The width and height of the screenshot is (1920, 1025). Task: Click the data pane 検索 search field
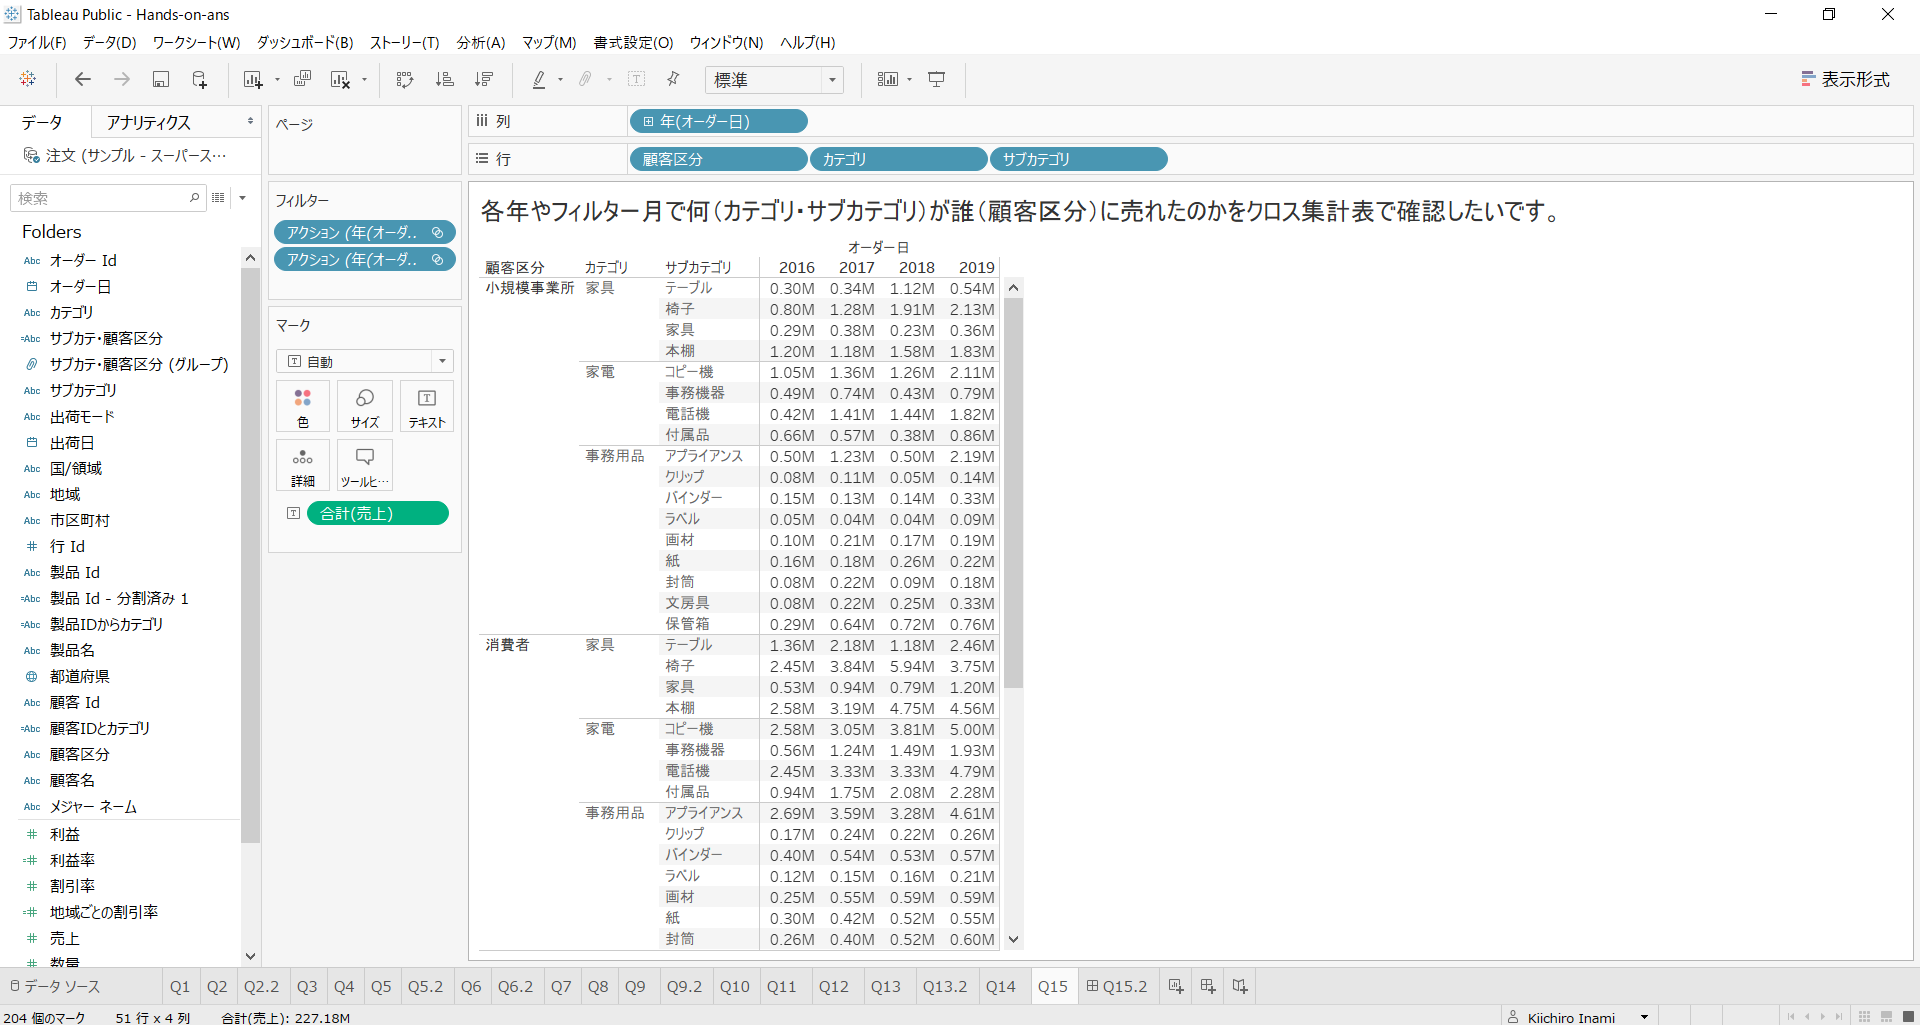108,198
